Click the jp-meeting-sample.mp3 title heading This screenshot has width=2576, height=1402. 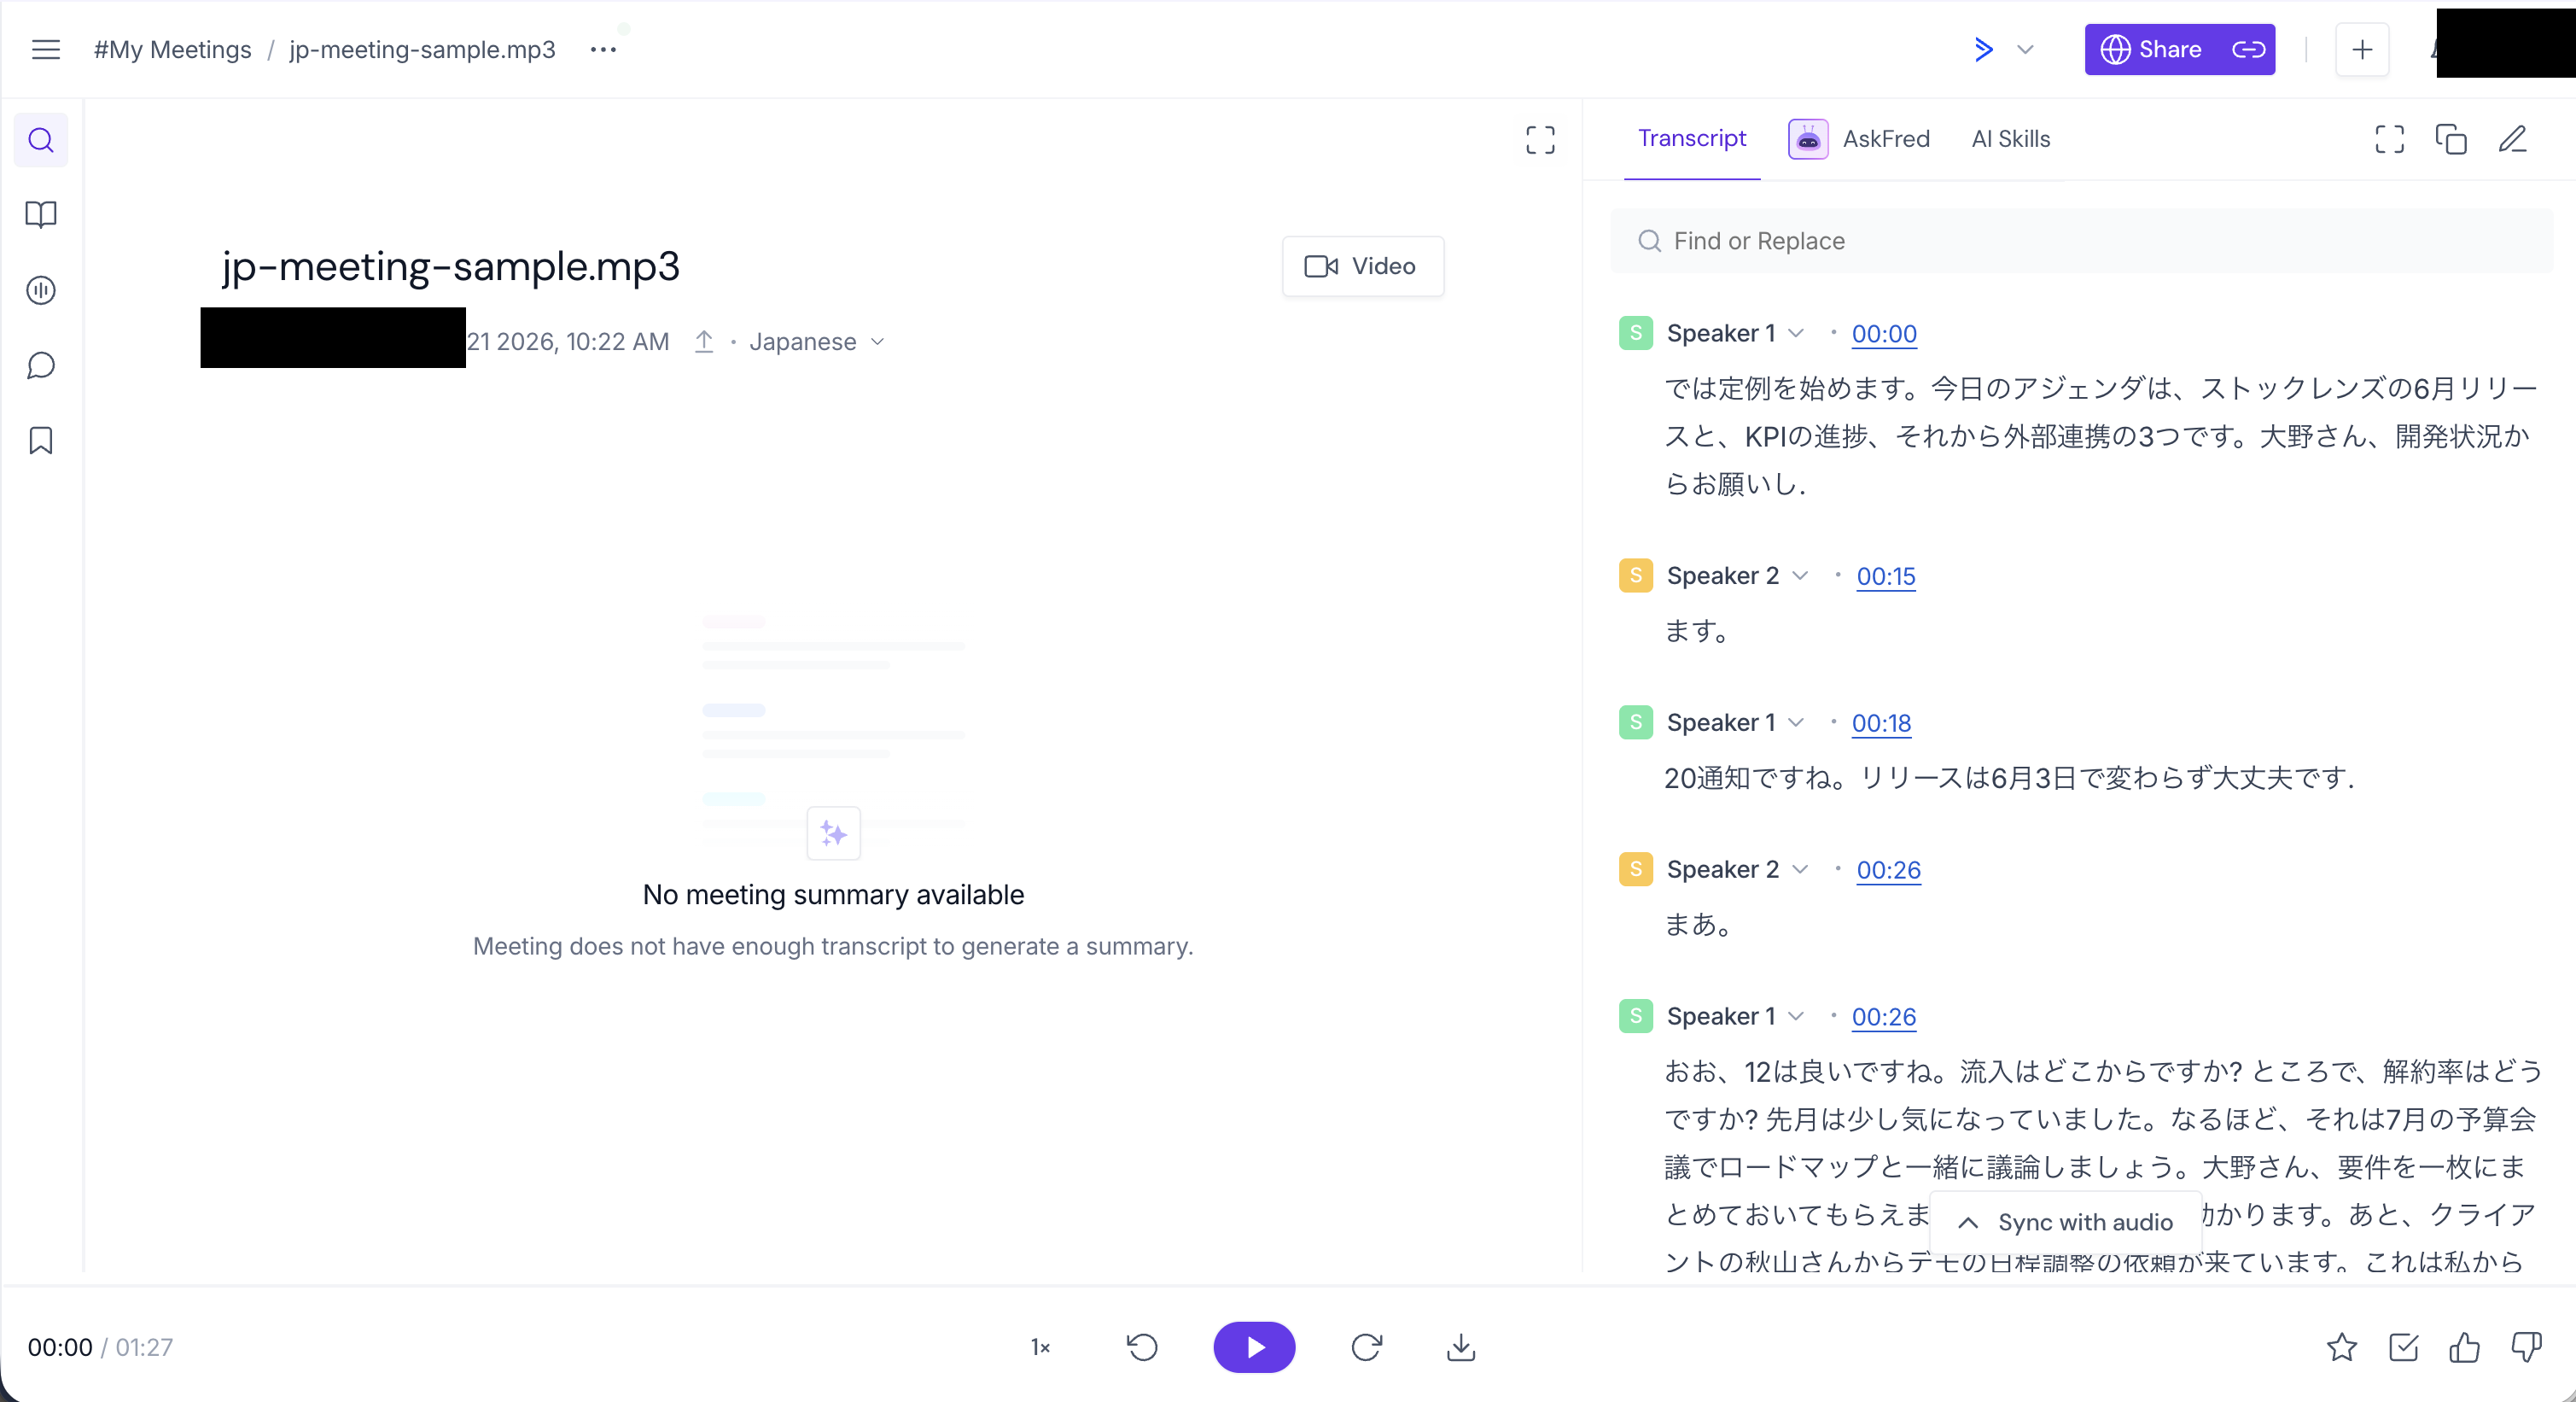(451, 266)
